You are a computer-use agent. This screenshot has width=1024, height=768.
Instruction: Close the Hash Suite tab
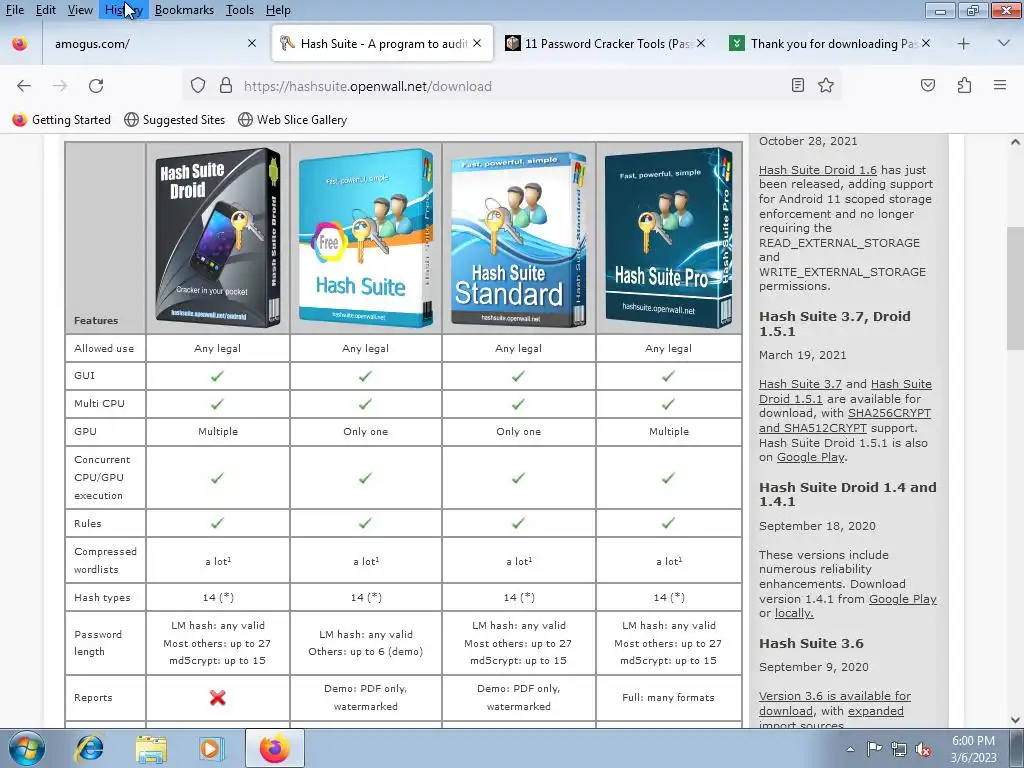click(477, 43)
